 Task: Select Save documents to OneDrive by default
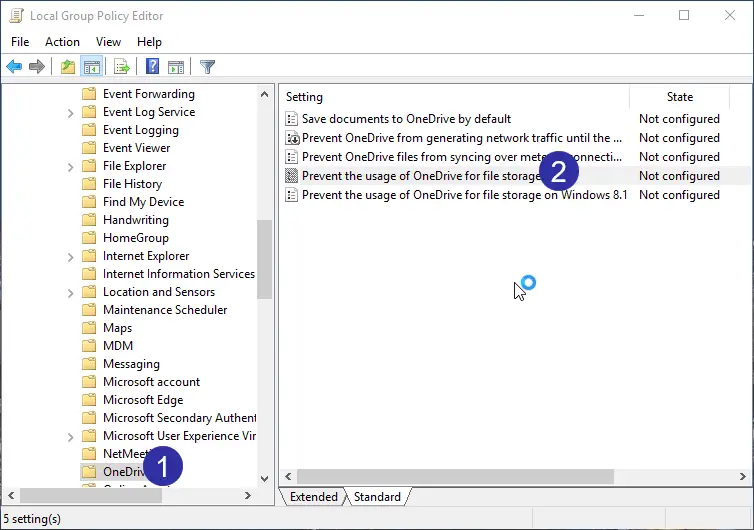coord(406,119)
